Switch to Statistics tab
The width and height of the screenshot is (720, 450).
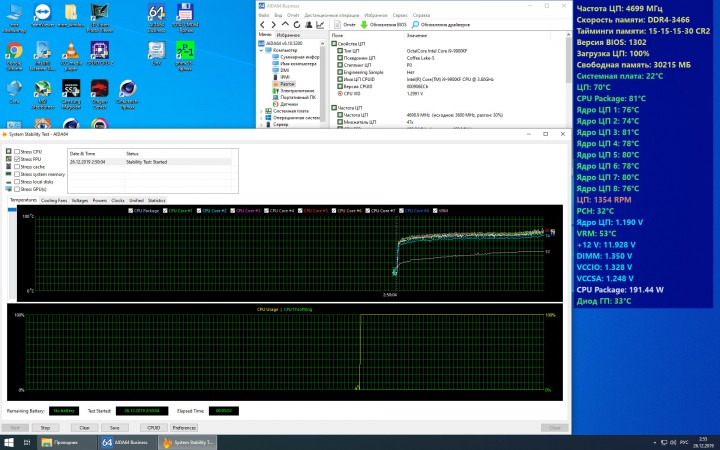[157, 201]
